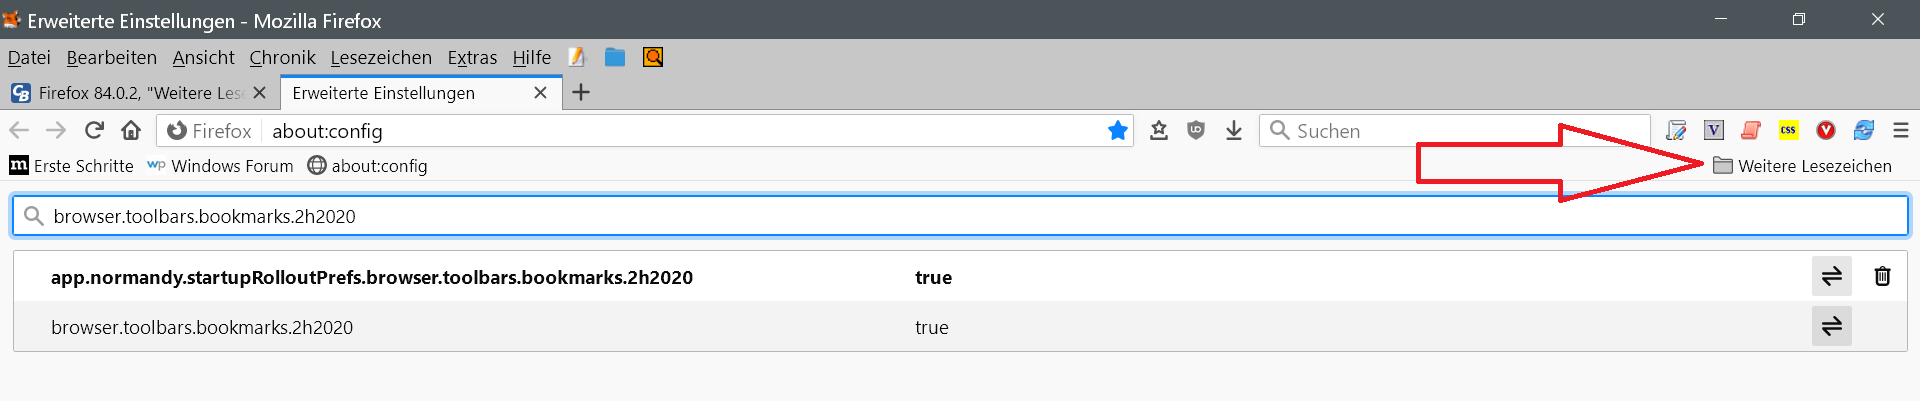
Task: Switch to Firefox 84.0.2 tab
Action: click(x=130, y=93)
